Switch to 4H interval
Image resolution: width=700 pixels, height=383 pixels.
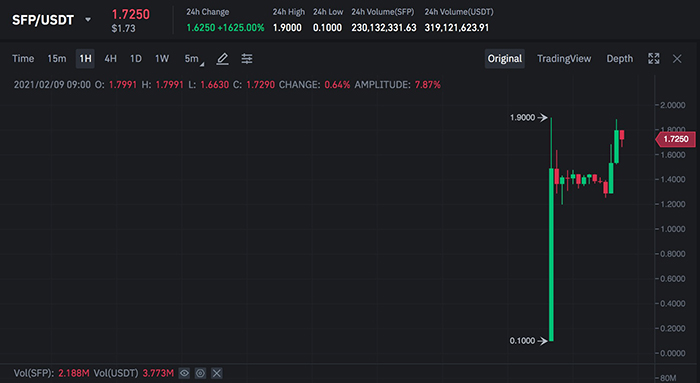point(110,59)
